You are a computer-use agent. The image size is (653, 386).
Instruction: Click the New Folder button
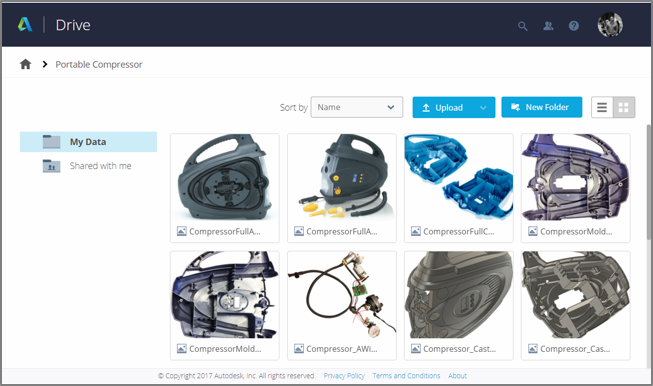(541, 107)
